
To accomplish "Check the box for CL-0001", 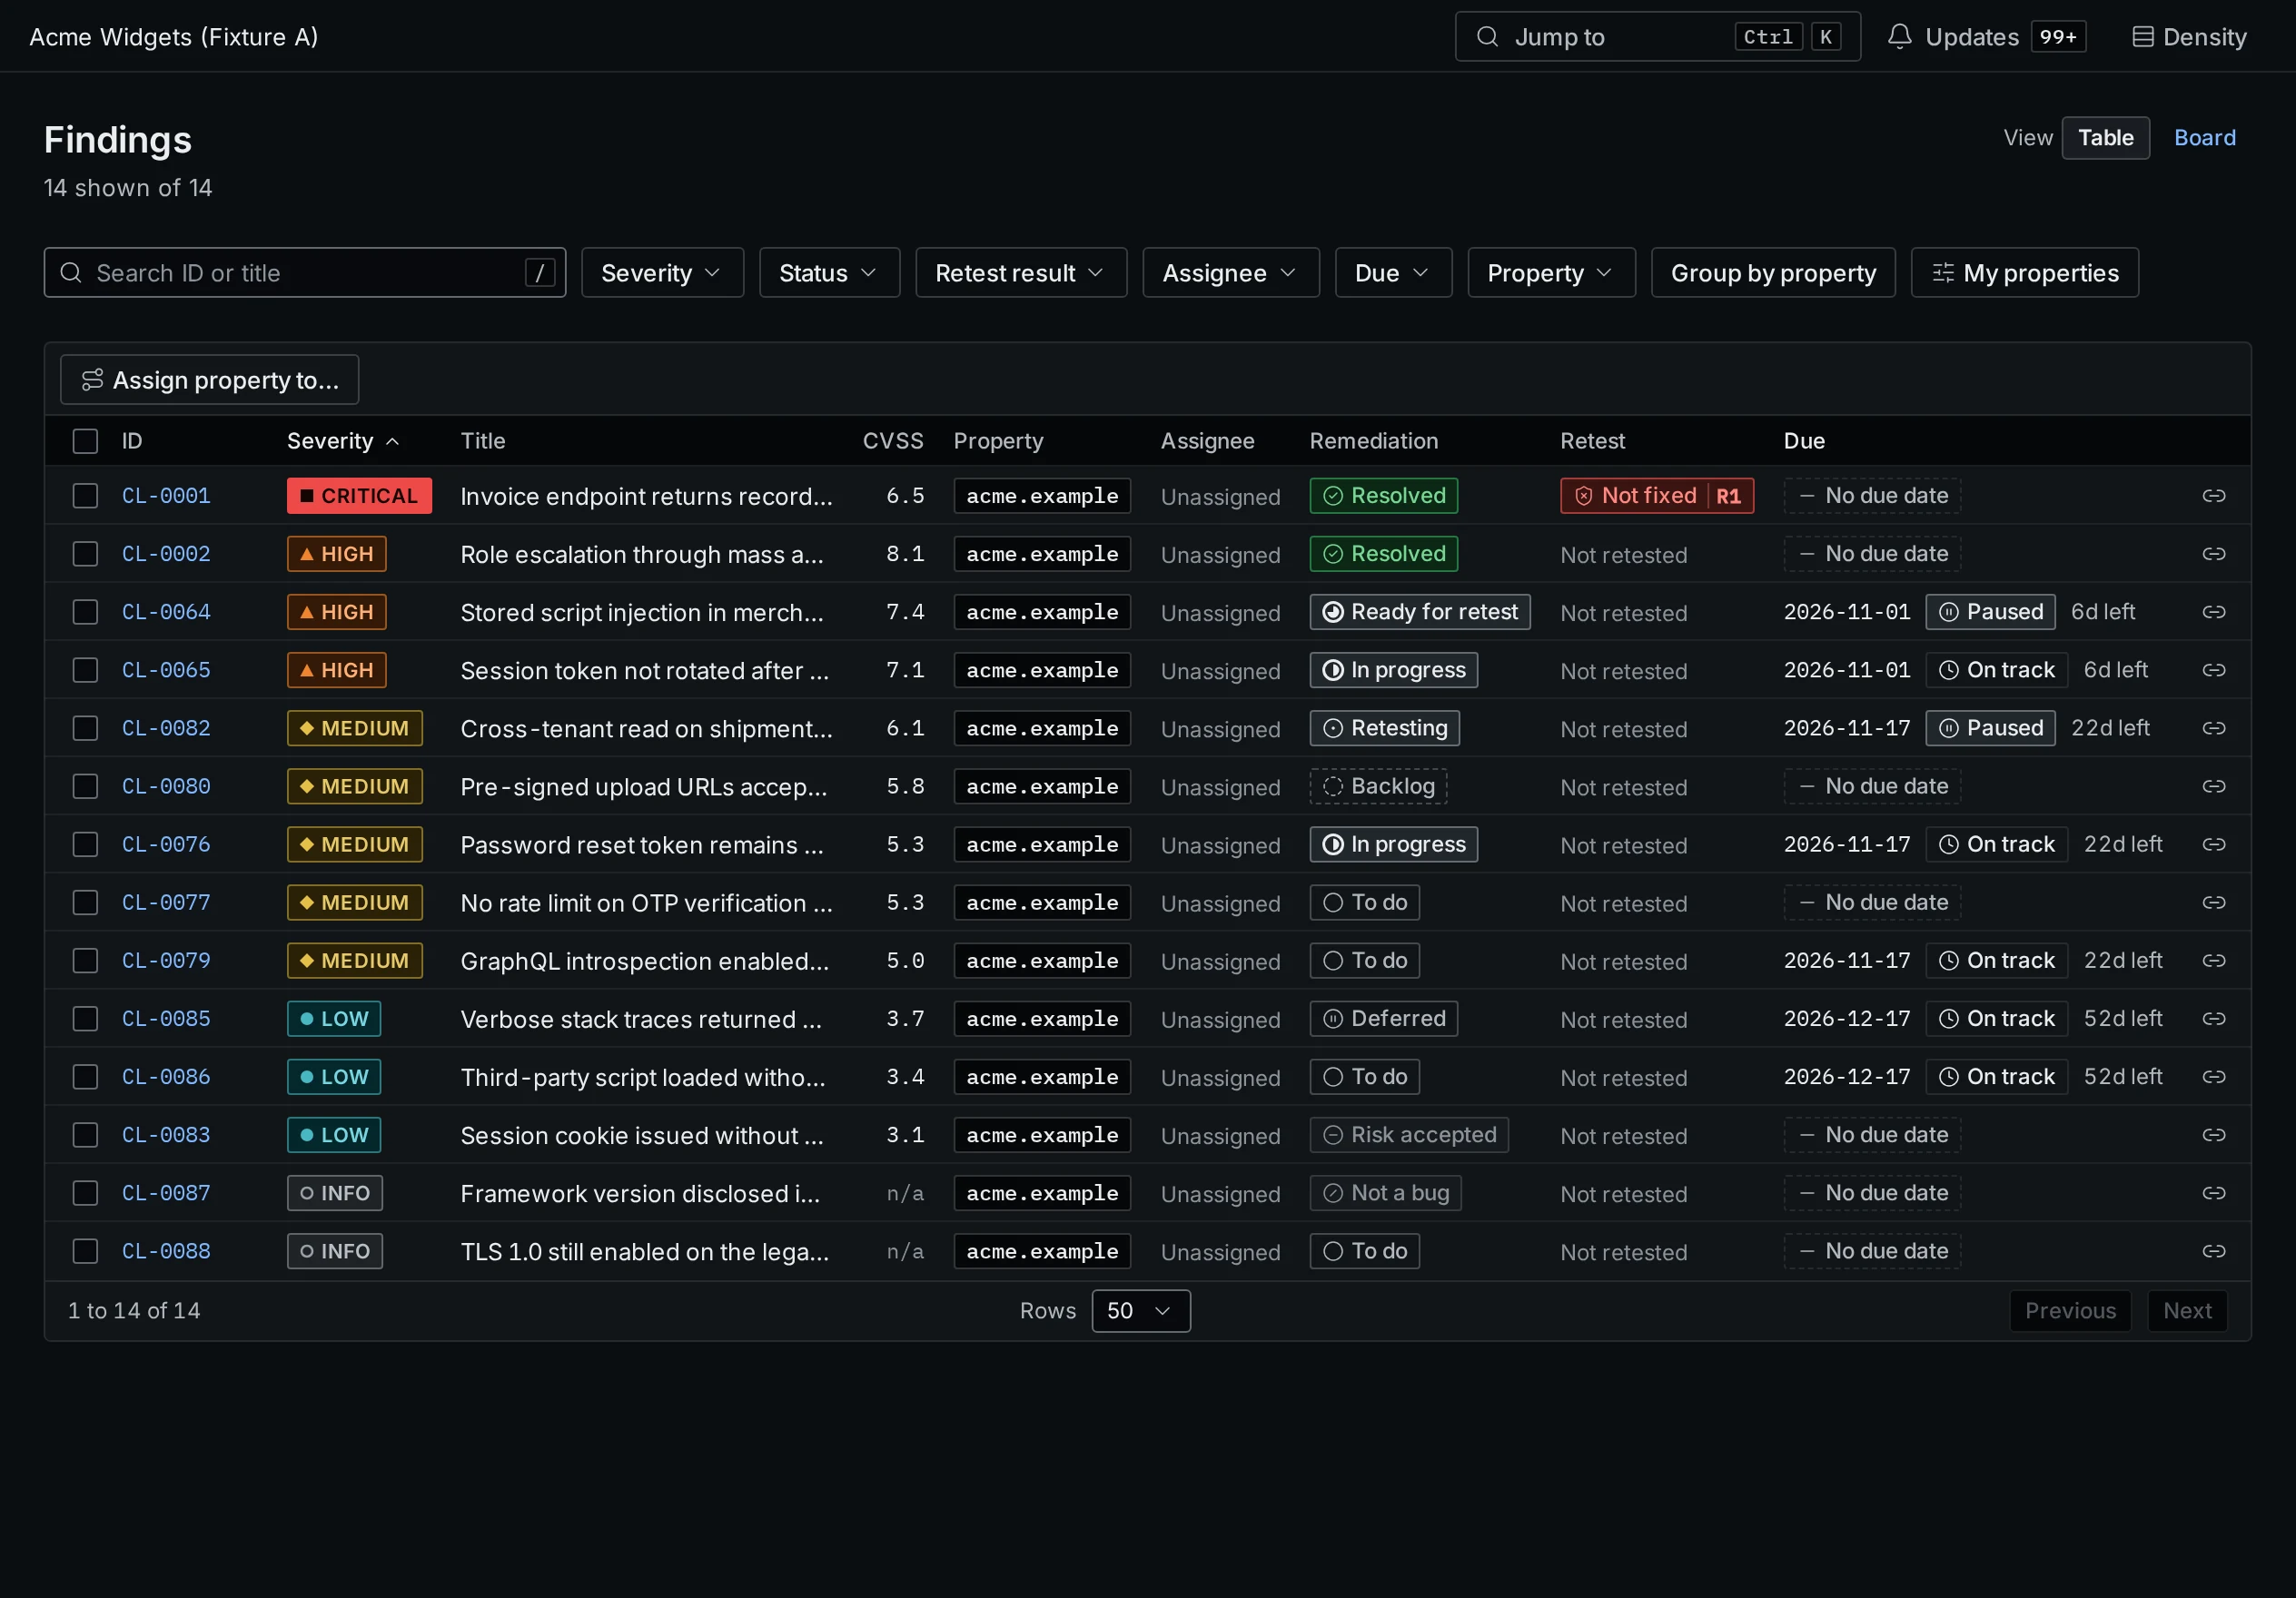I will coord(85,496).
